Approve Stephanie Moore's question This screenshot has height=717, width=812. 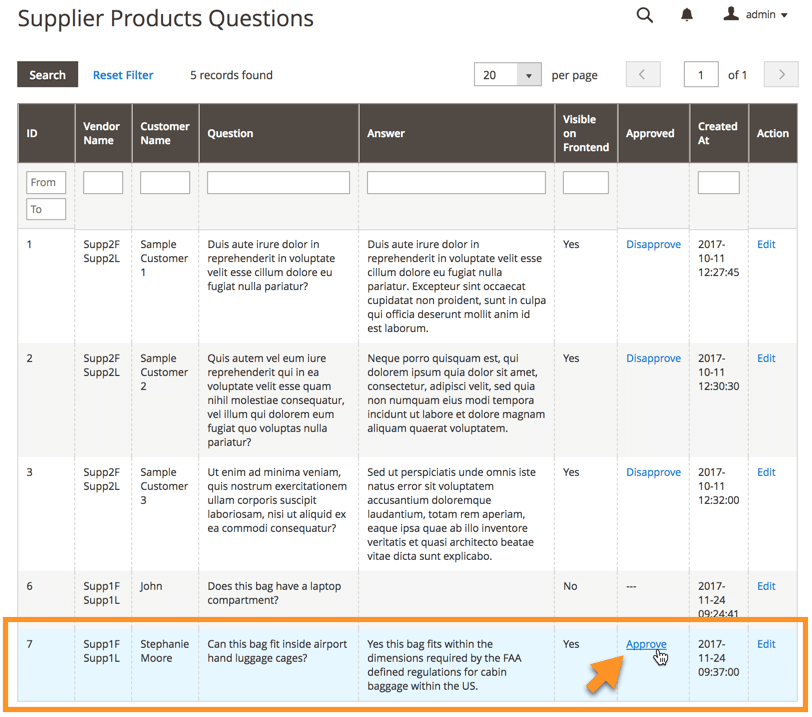pos(646,644)
